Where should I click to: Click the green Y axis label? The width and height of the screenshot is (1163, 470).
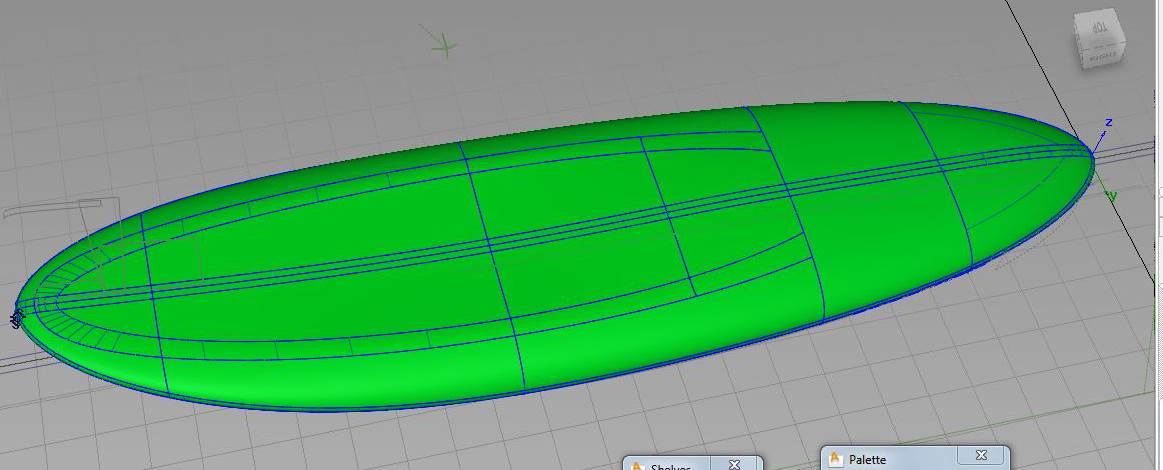tap(1113, 196)
